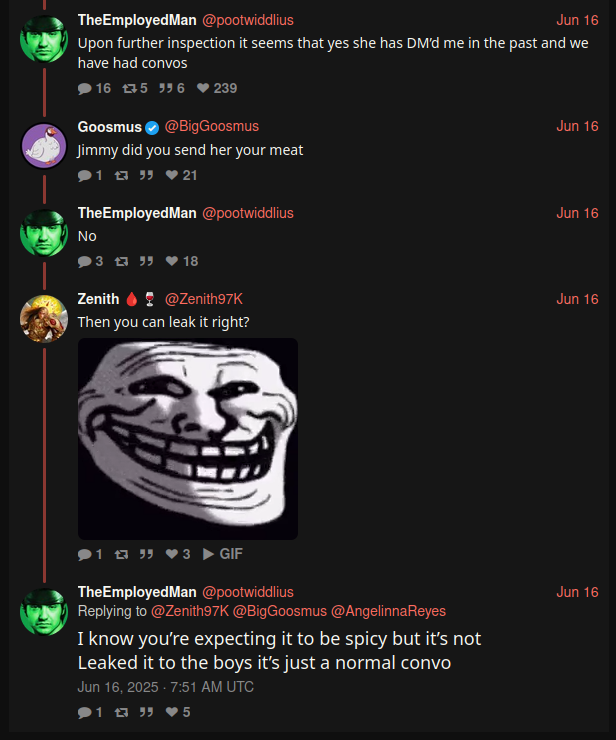616x740 pixels.
Task: Click the quote icon showing 6 quotes
Action: pos(166,88)
